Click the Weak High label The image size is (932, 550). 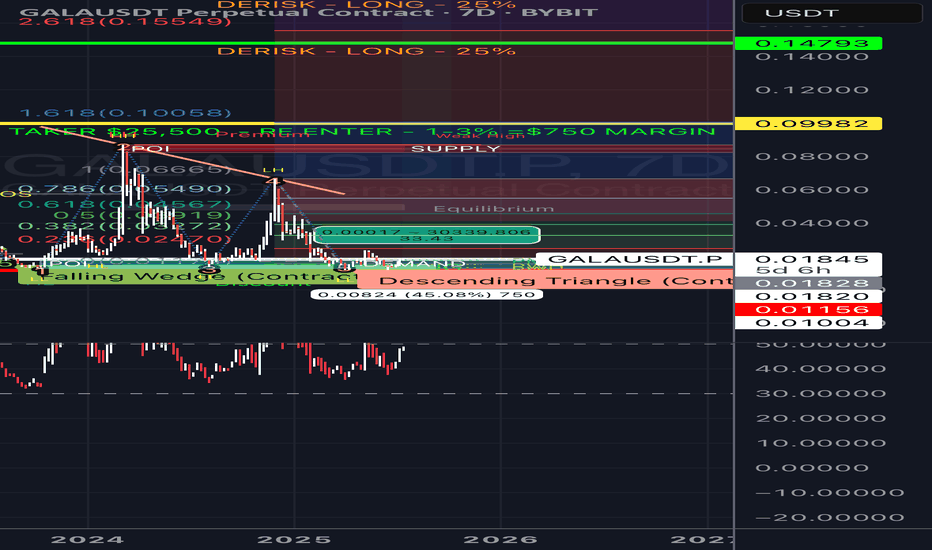tap(481, 136)
